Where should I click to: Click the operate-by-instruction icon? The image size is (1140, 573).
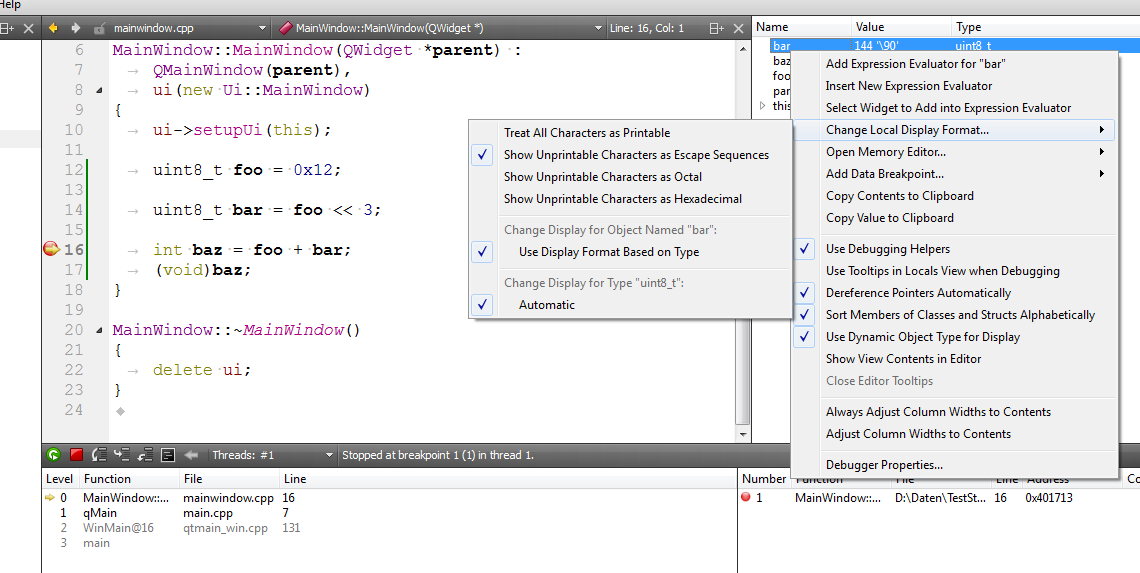coord(168,455)
